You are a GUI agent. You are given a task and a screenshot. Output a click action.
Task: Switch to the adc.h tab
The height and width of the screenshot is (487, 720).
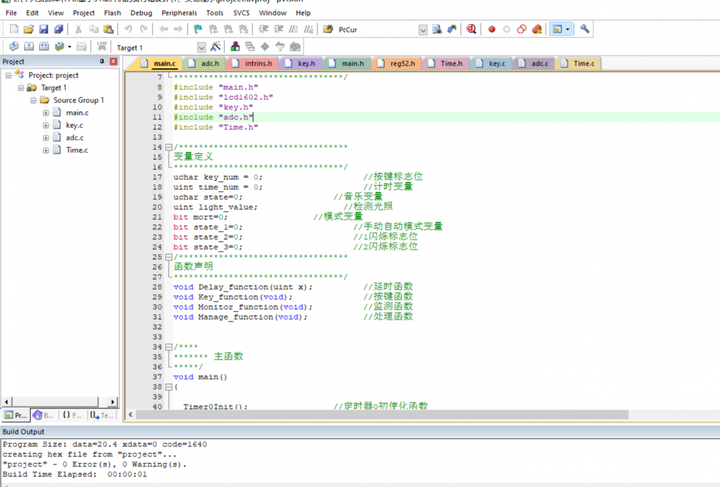tap(205, 63)
